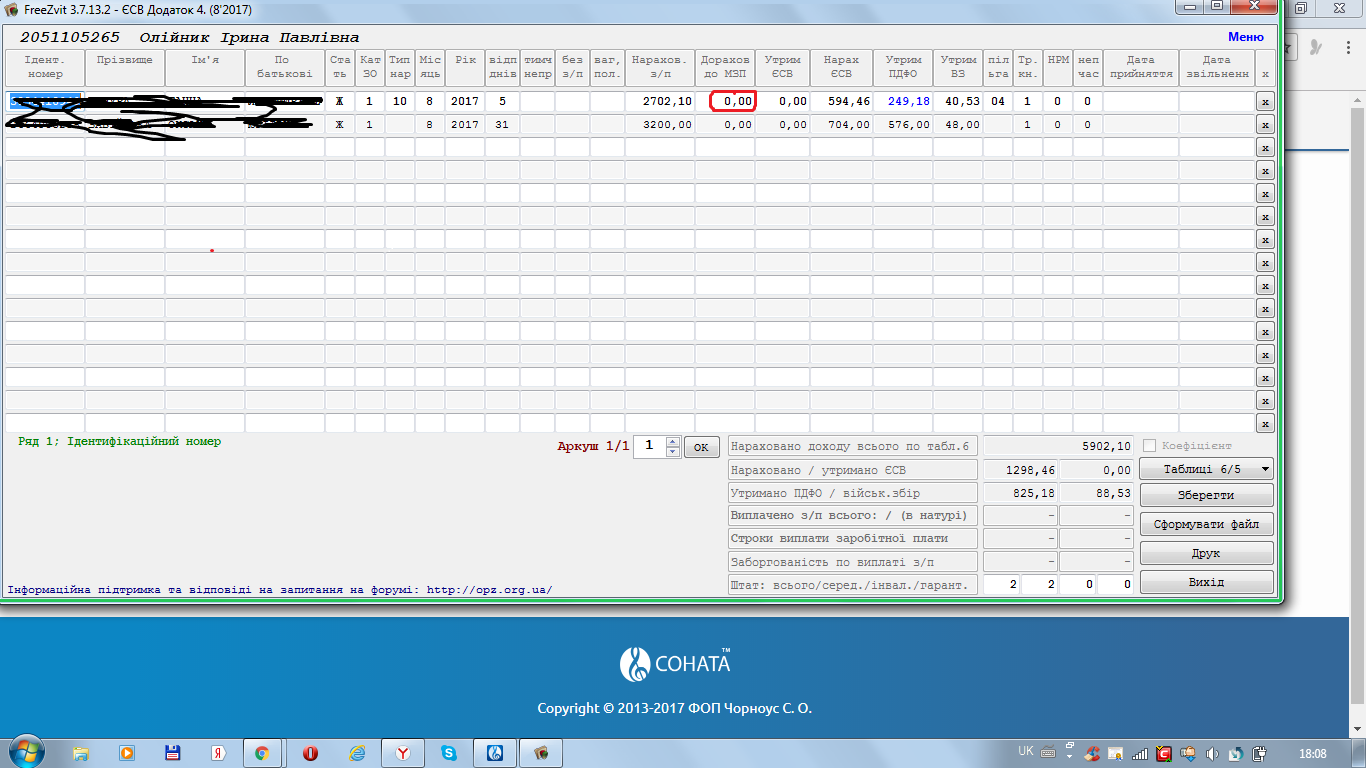The image size is (1366, 768).
Task: Open the Меню menu
Action: pyautogui.click(x=1245, y=37)
